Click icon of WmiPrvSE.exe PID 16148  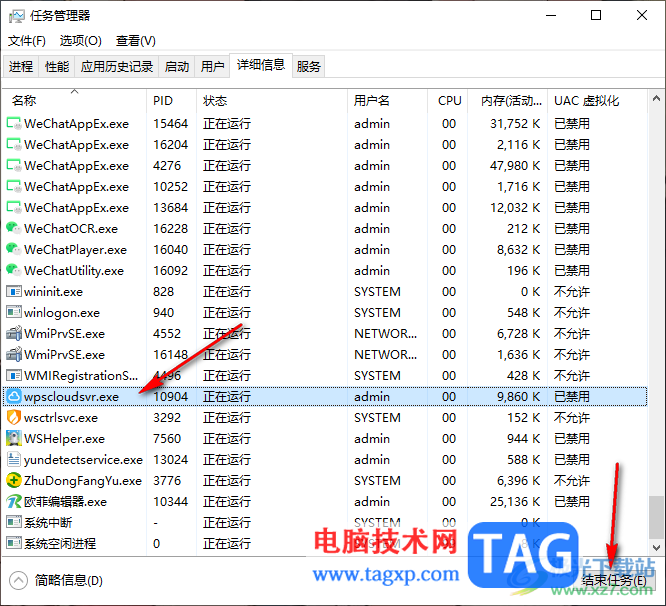coord(14,355)
